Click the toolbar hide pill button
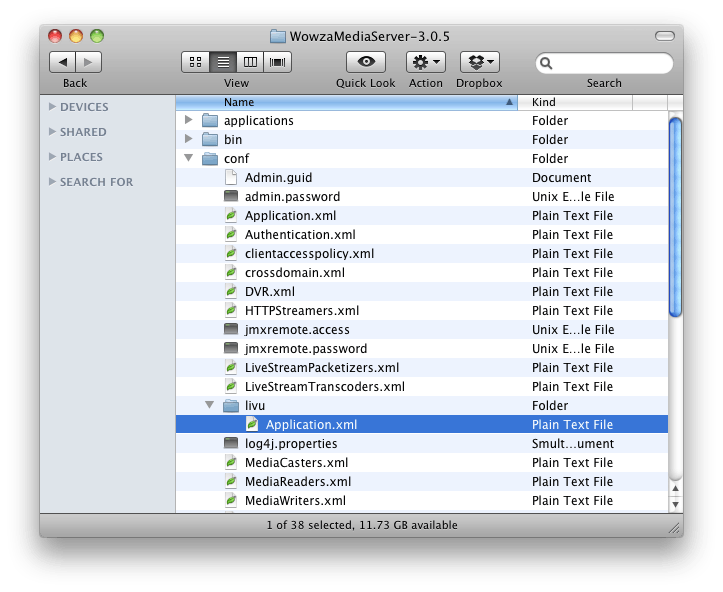 (664, 36)
